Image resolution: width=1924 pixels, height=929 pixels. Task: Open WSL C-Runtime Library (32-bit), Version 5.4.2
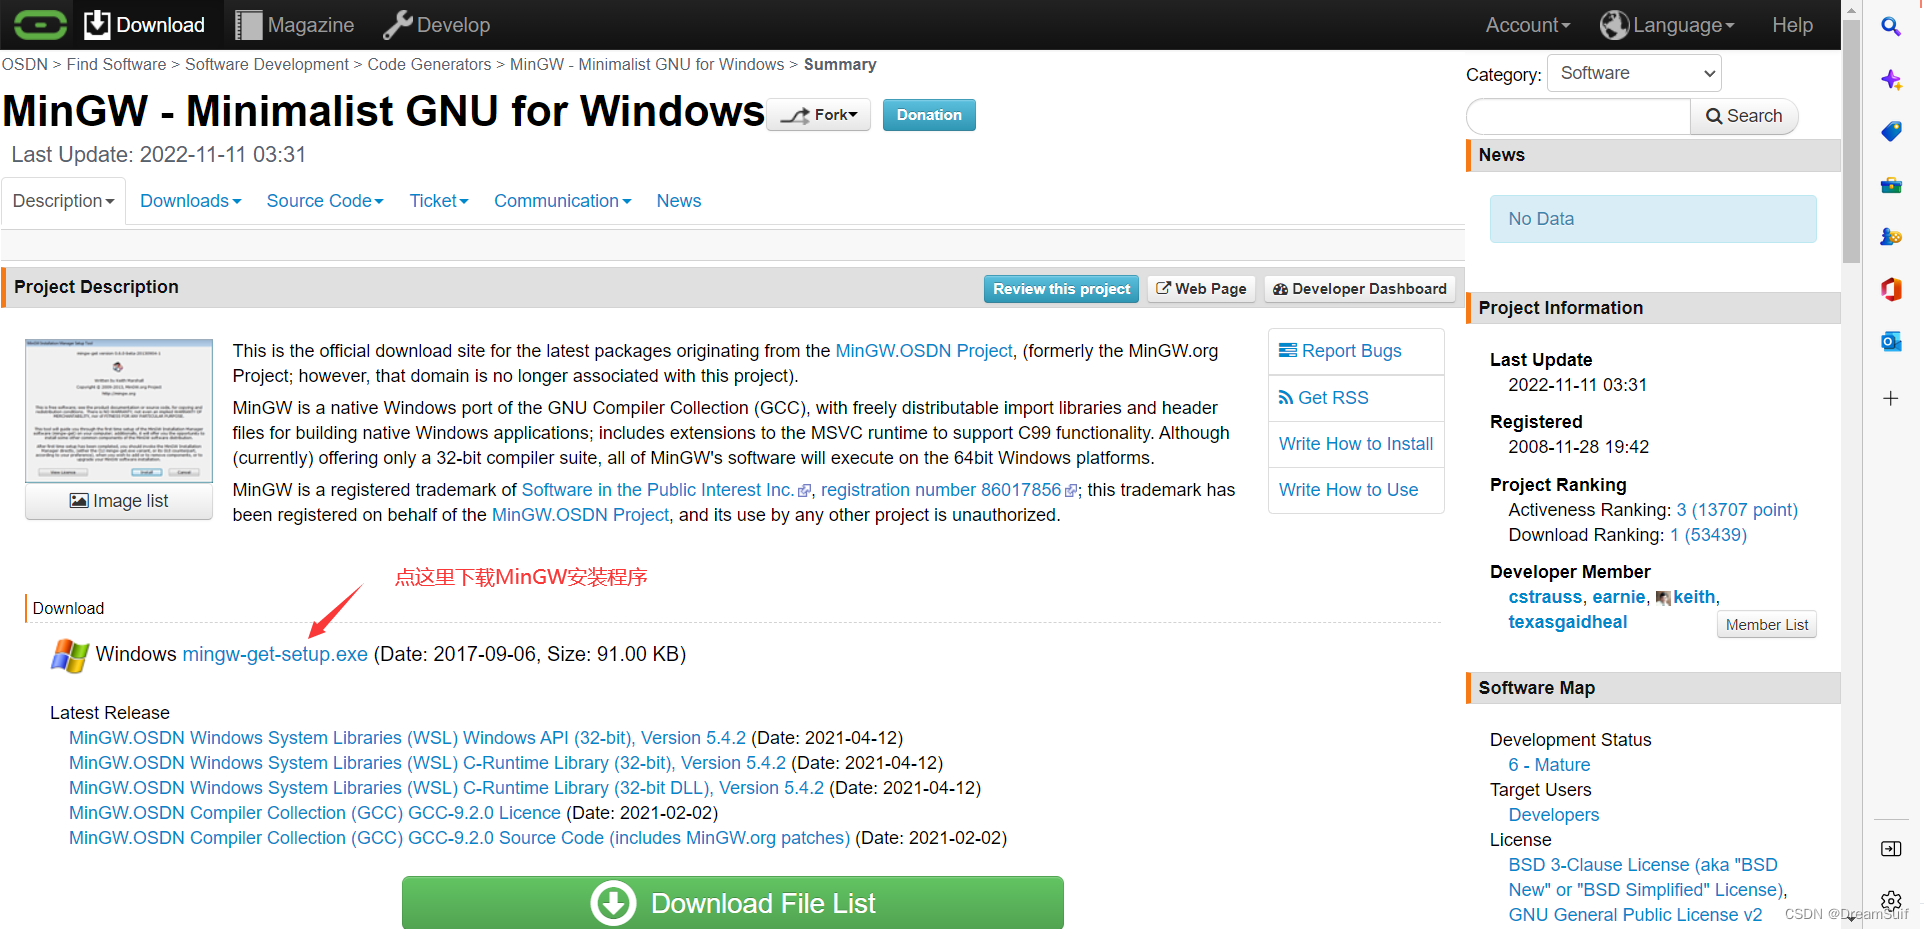pyautogui.click(x=427, y=763)
